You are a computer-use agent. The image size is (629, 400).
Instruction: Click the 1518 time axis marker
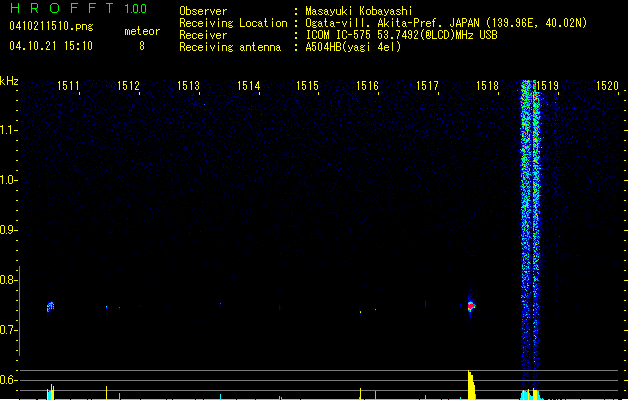click(487, 86)
